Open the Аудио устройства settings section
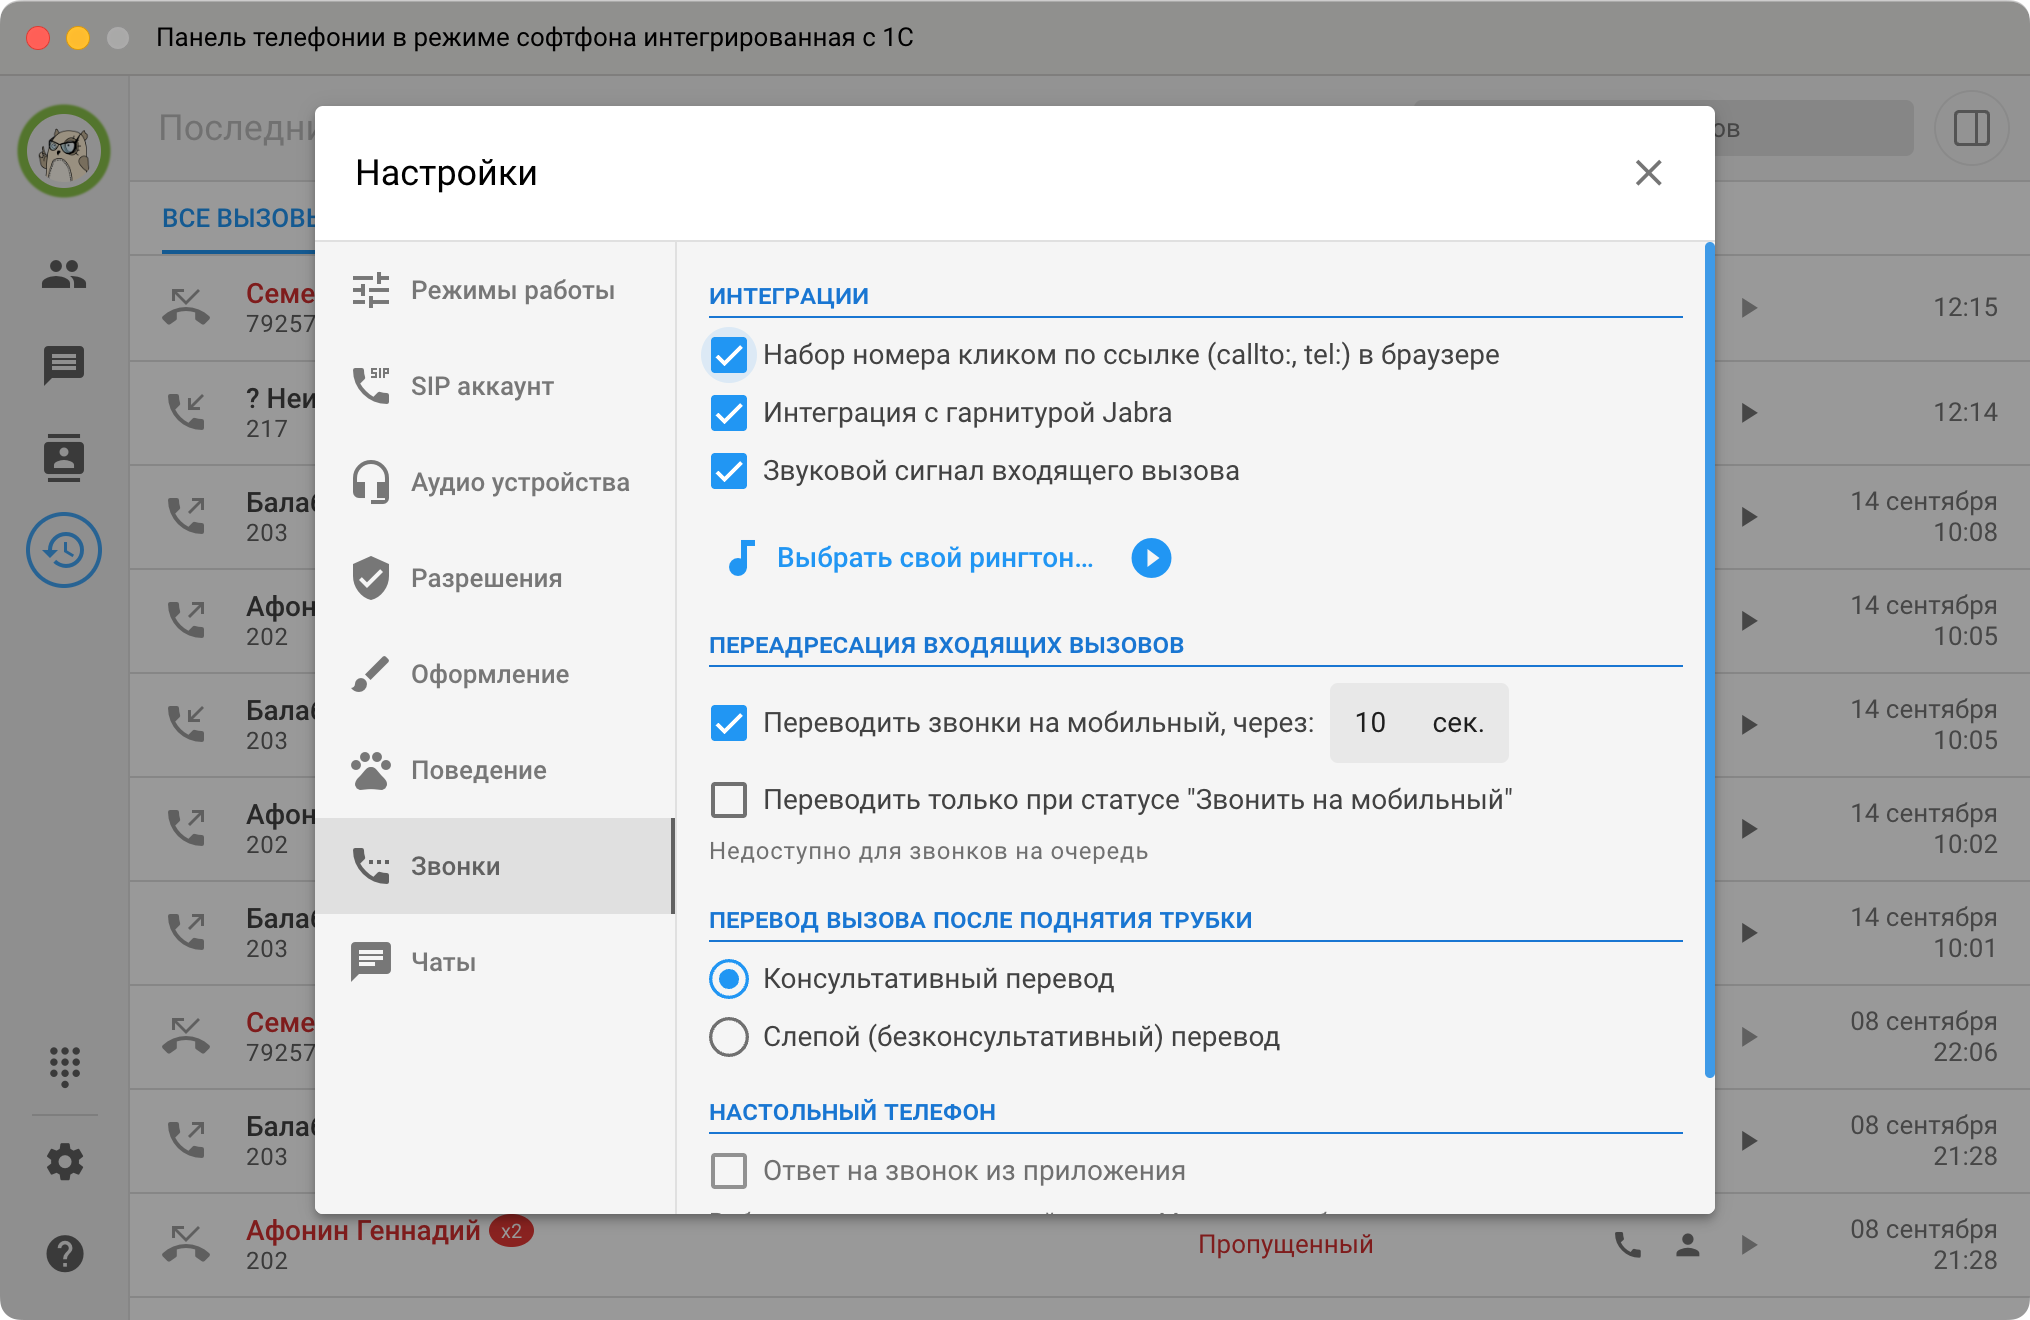The image size is (2030, 1320). tap(495, 483)
